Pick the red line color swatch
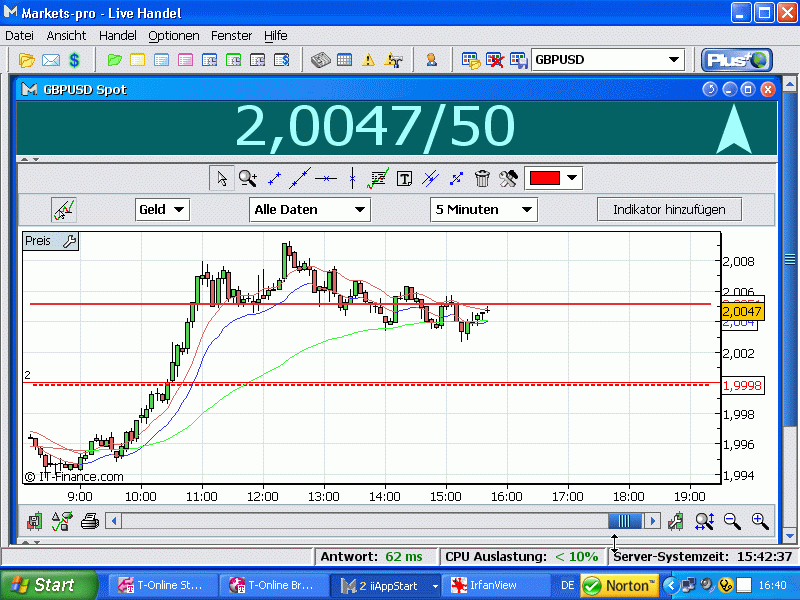The image size is (800, 600). pyautogui.click(x=544, y=179)
